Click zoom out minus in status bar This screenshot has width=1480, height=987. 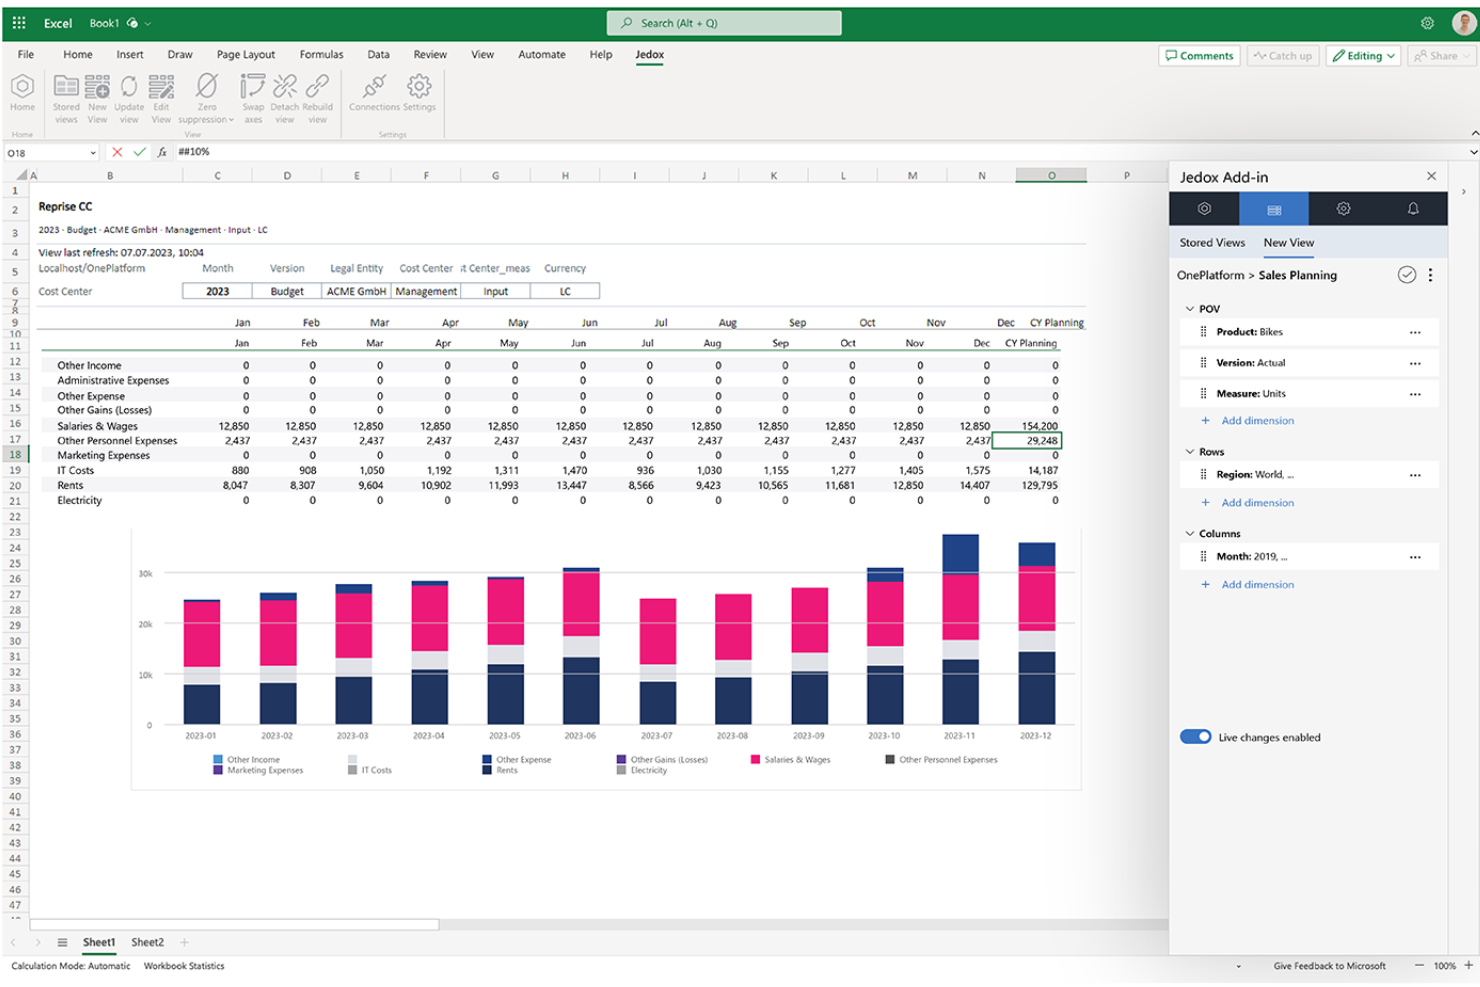(1418, 965)
